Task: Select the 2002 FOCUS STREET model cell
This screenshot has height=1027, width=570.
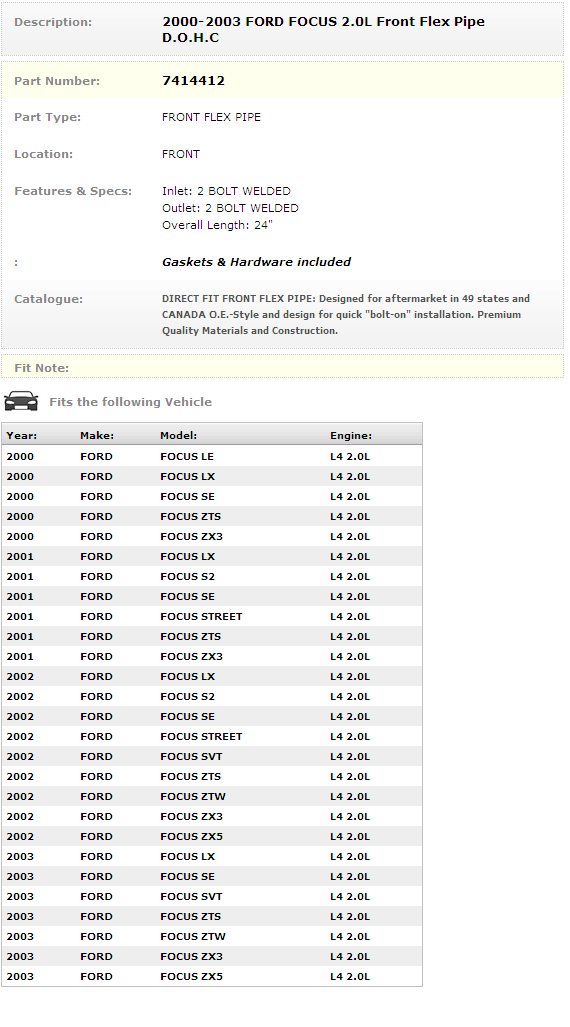Action: [x=201, y=736]
